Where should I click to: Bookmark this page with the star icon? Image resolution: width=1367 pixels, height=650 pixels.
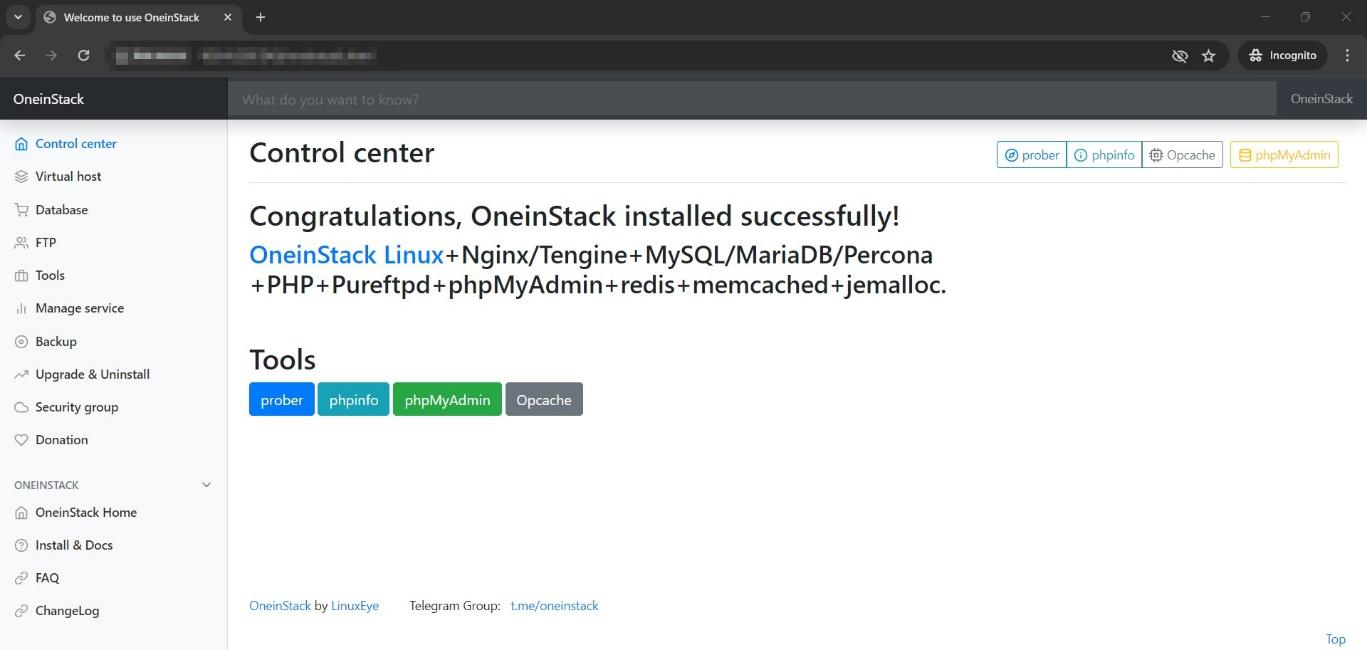(1208, 56)
